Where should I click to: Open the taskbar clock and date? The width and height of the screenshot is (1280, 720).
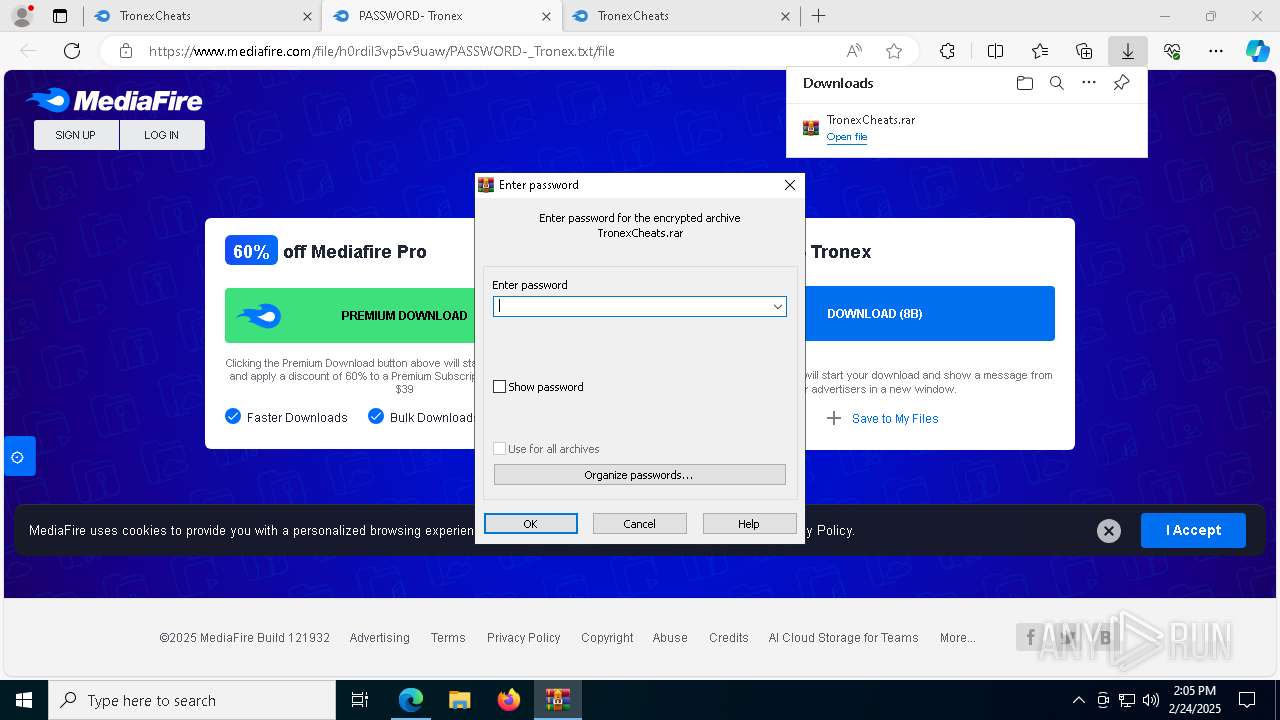tap(1194, 700)
